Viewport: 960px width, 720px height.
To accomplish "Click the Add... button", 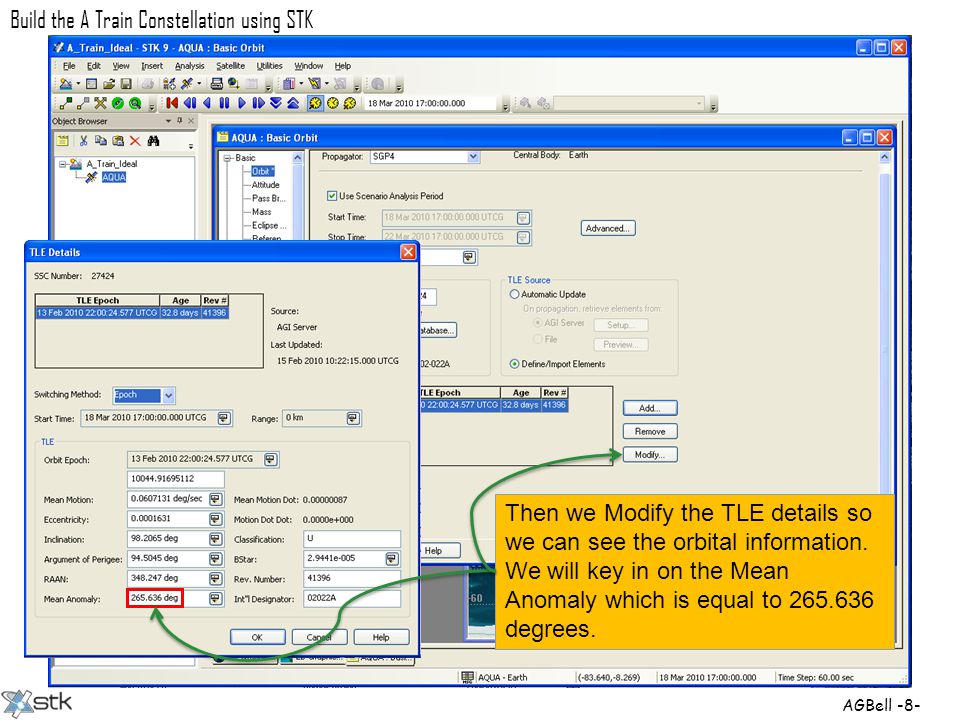I will [650, 408].
